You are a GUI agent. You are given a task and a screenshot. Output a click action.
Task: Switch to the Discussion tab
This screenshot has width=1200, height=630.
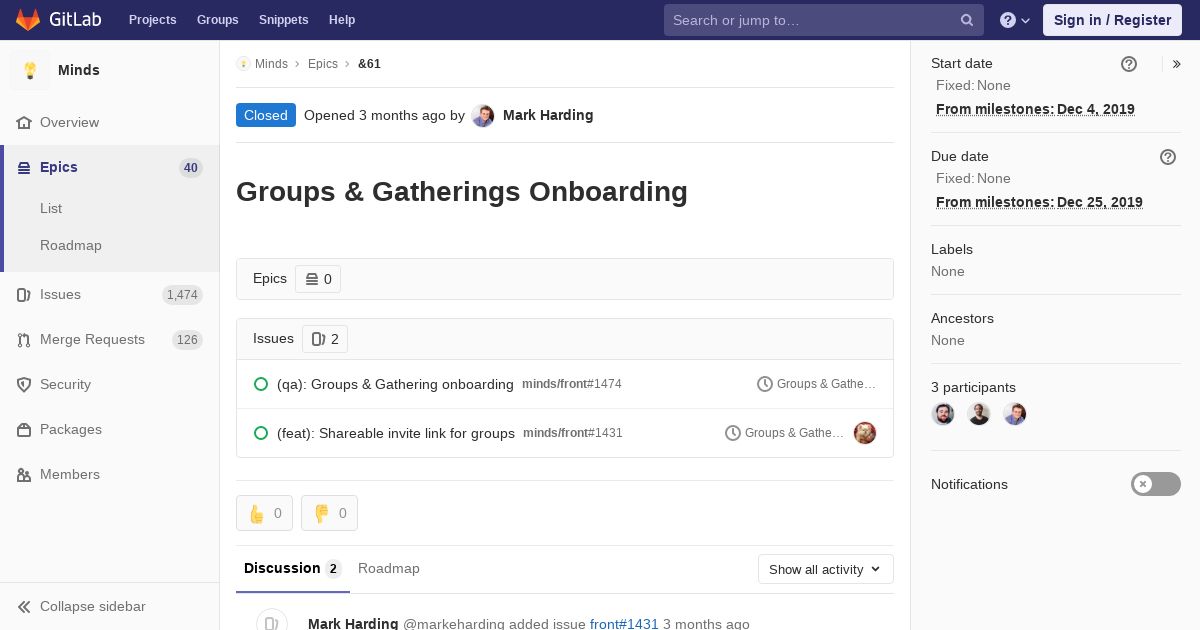tap(293, 568)
